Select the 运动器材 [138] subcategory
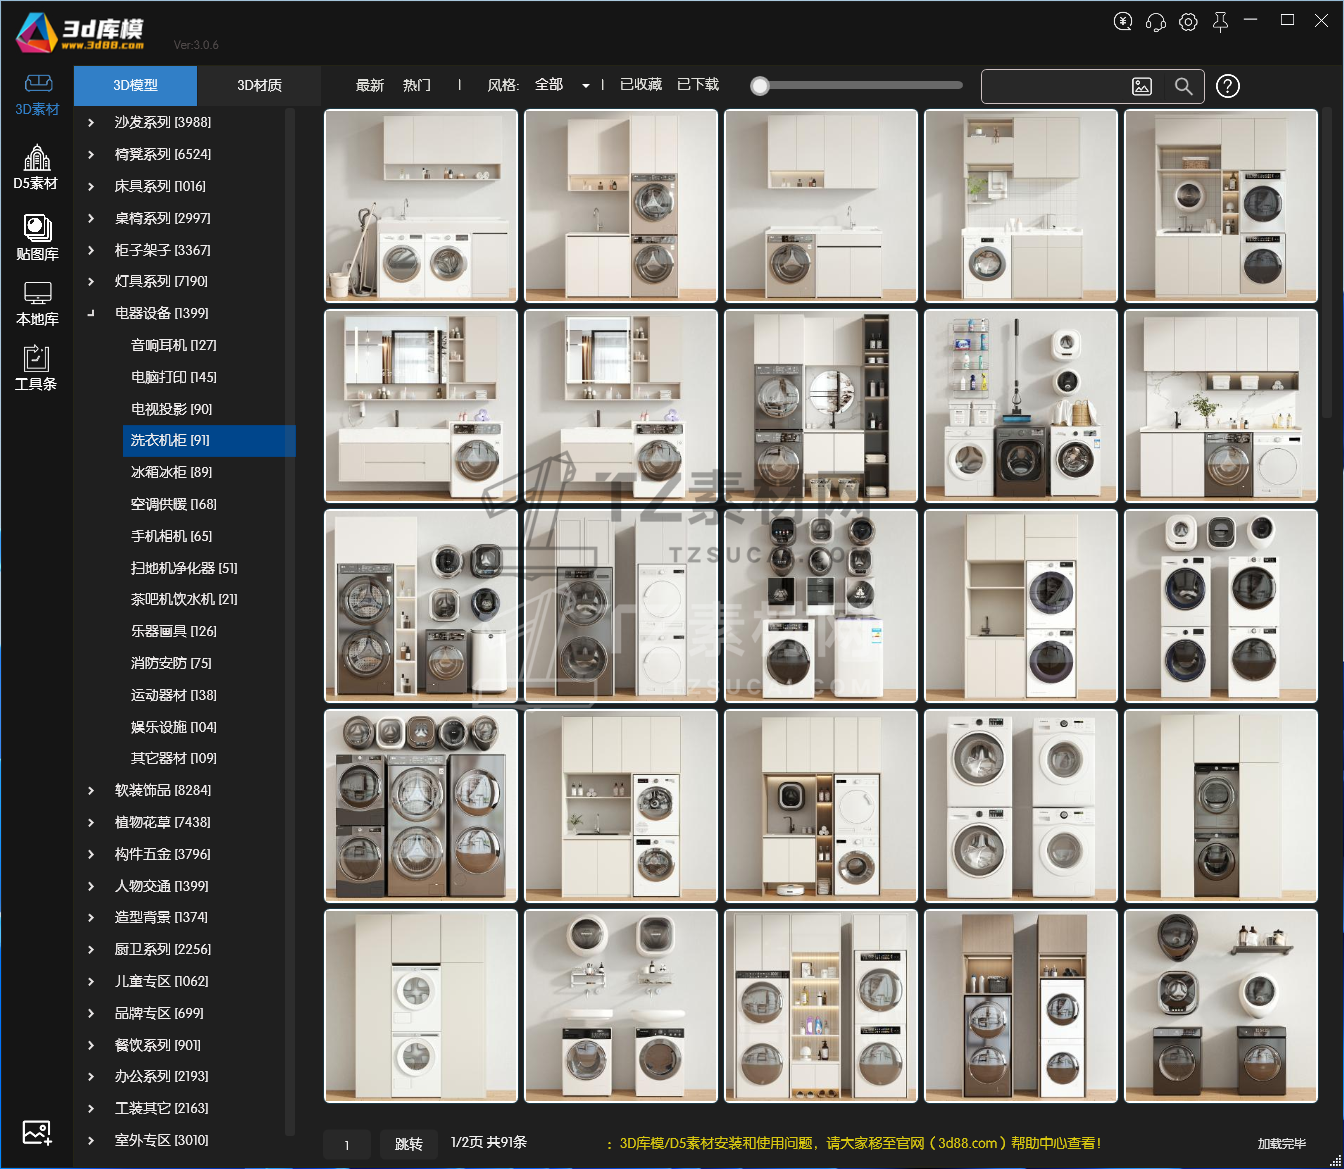The image size is (1344, 1169). pyautogui.click(x=174, y=695)
